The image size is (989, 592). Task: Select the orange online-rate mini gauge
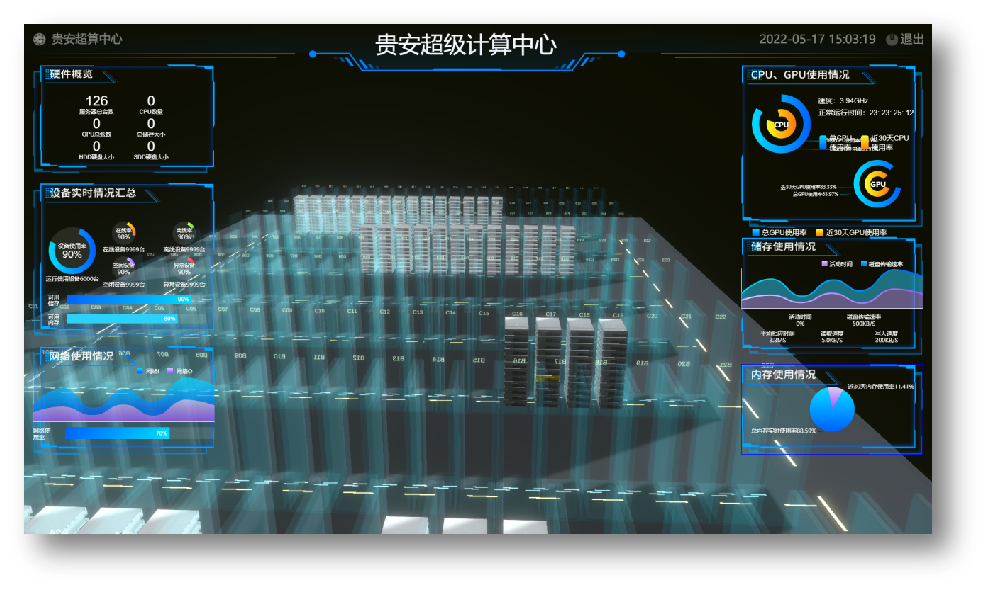point(124,234)
